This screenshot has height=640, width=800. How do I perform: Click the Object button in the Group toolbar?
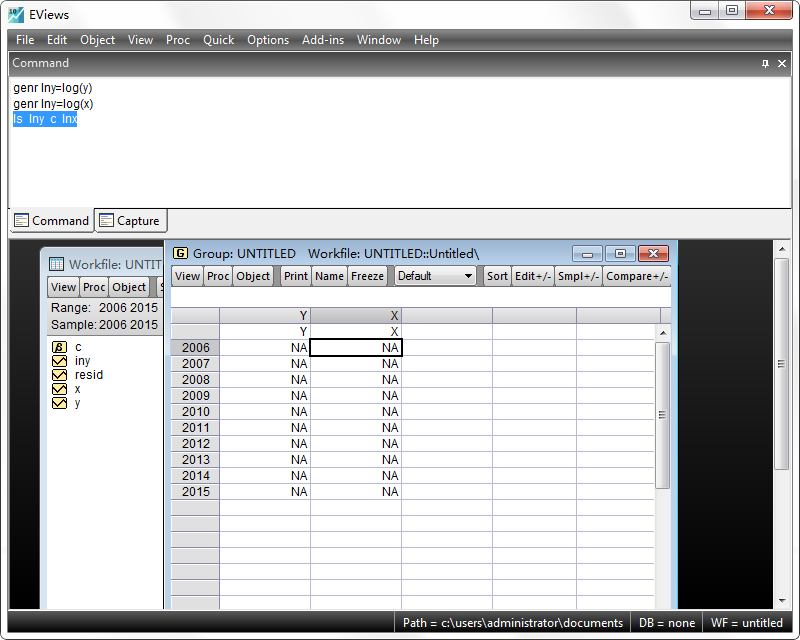tap(252, 275)
